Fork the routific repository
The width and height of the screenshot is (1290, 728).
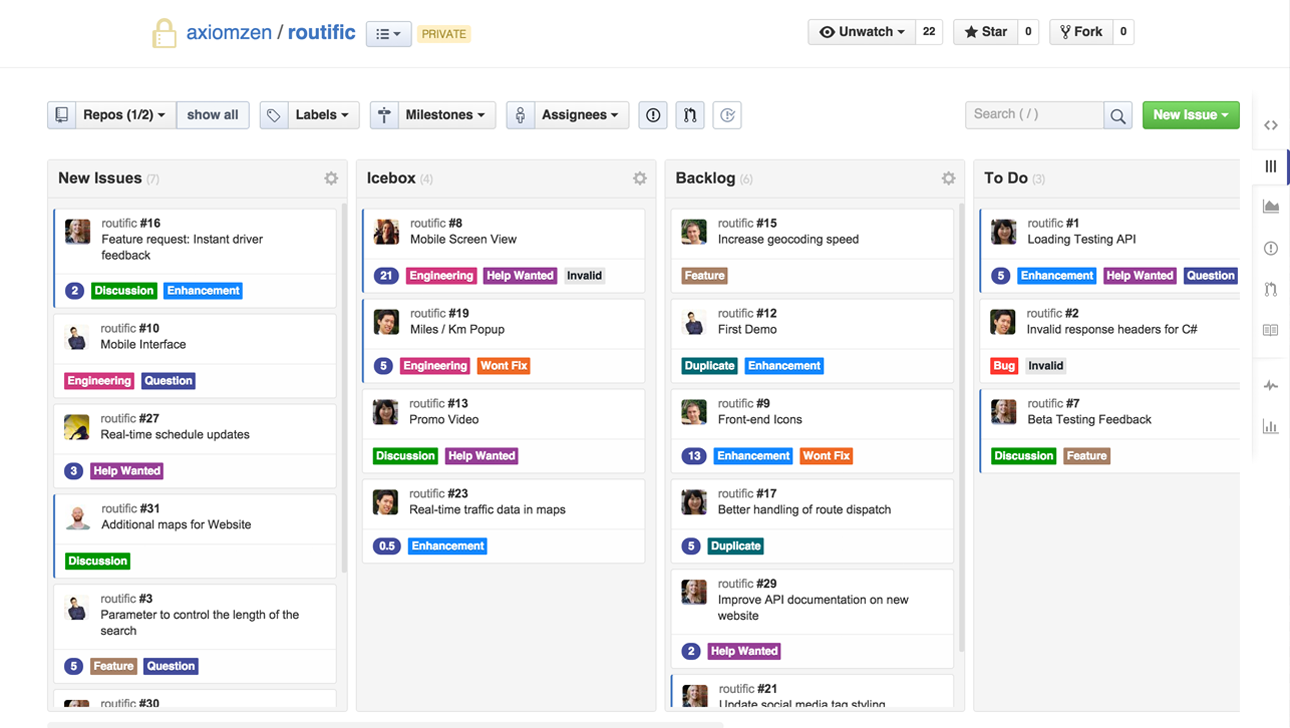[1081, 32]
